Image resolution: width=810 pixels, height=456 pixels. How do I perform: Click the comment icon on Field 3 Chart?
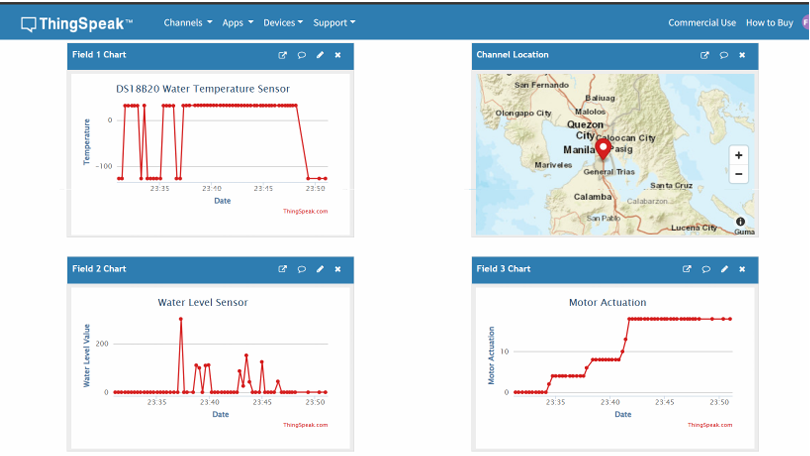click(x=706, y=269)
